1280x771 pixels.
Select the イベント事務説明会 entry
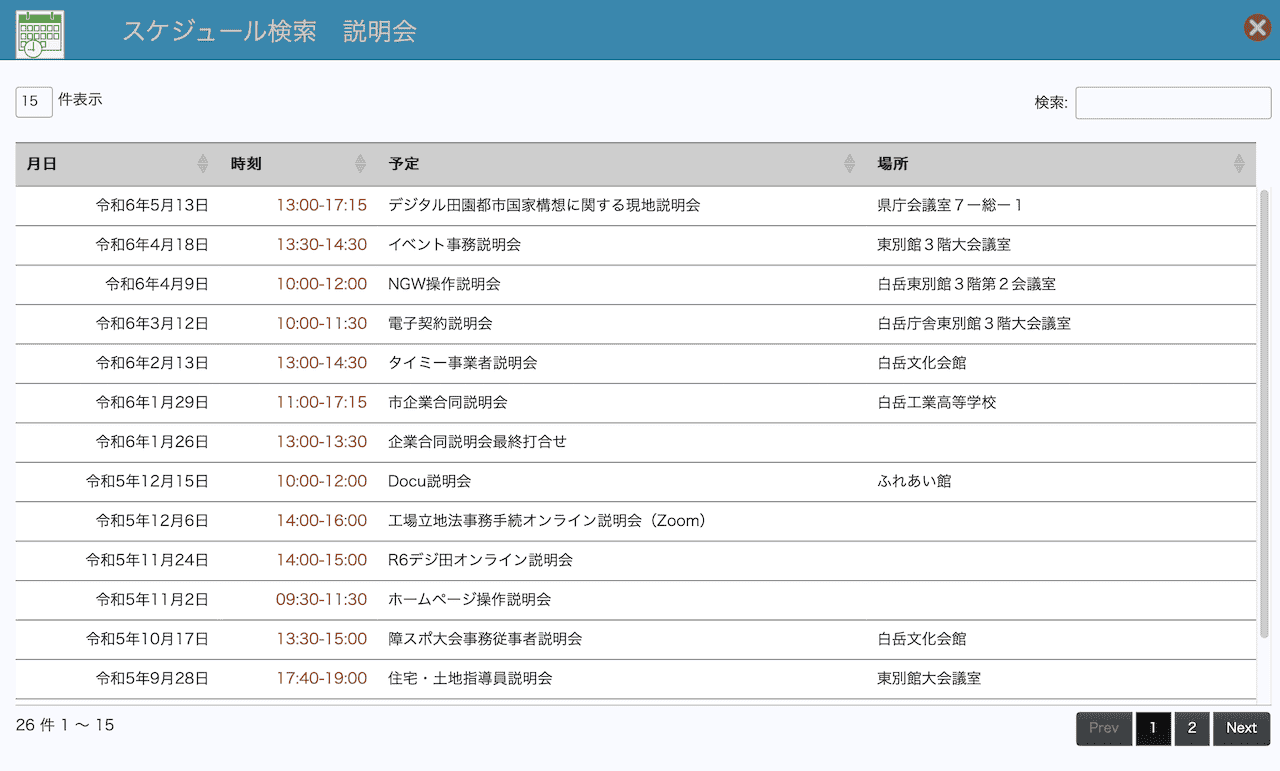pyautogui.click(x=454, y=245)
